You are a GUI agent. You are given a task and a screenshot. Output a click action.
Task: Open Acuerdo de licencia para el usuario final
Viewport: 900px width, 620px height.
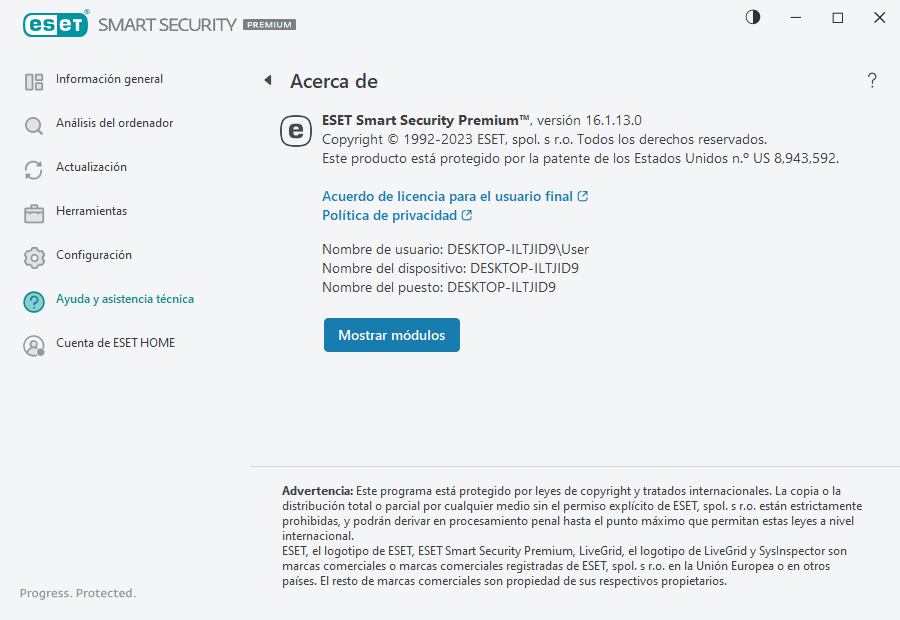[447, 196]
